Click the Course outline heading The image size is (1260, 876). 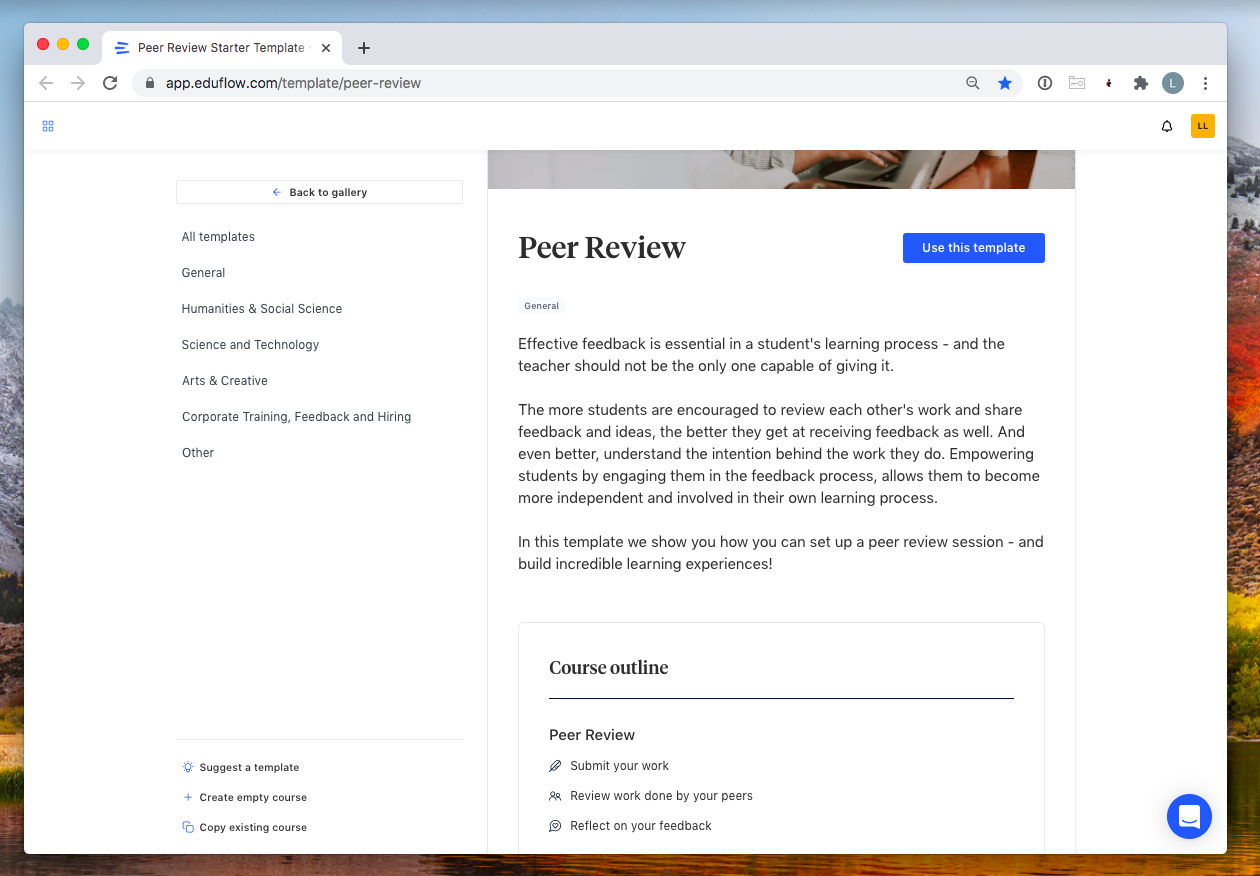pos(609,668)
